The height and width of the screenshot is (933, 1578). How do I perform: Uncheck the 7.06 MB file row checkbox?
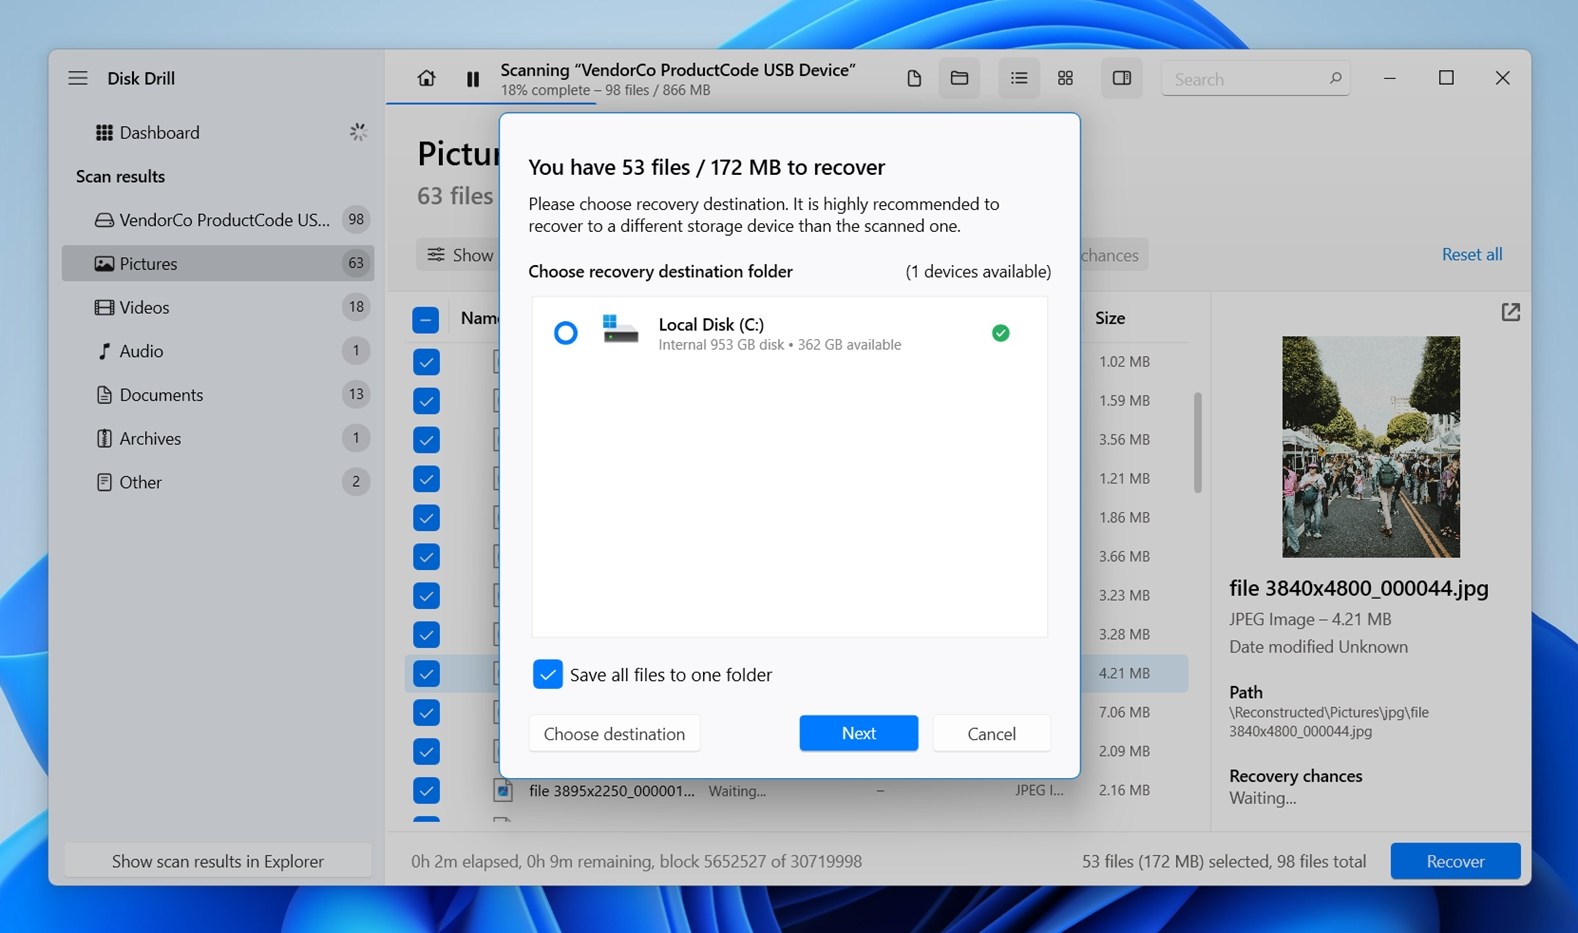click(x=426, y=713)
